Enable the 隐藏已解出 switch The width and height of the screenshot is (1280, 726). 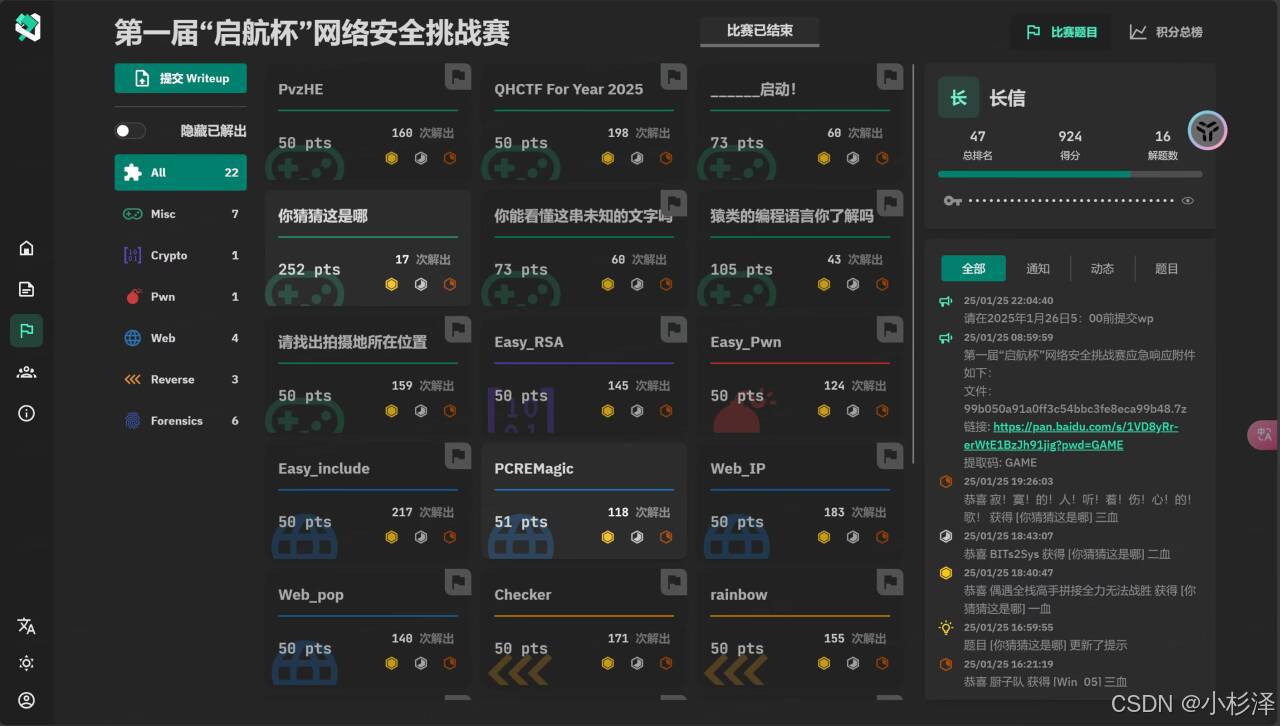pos(129,130)
